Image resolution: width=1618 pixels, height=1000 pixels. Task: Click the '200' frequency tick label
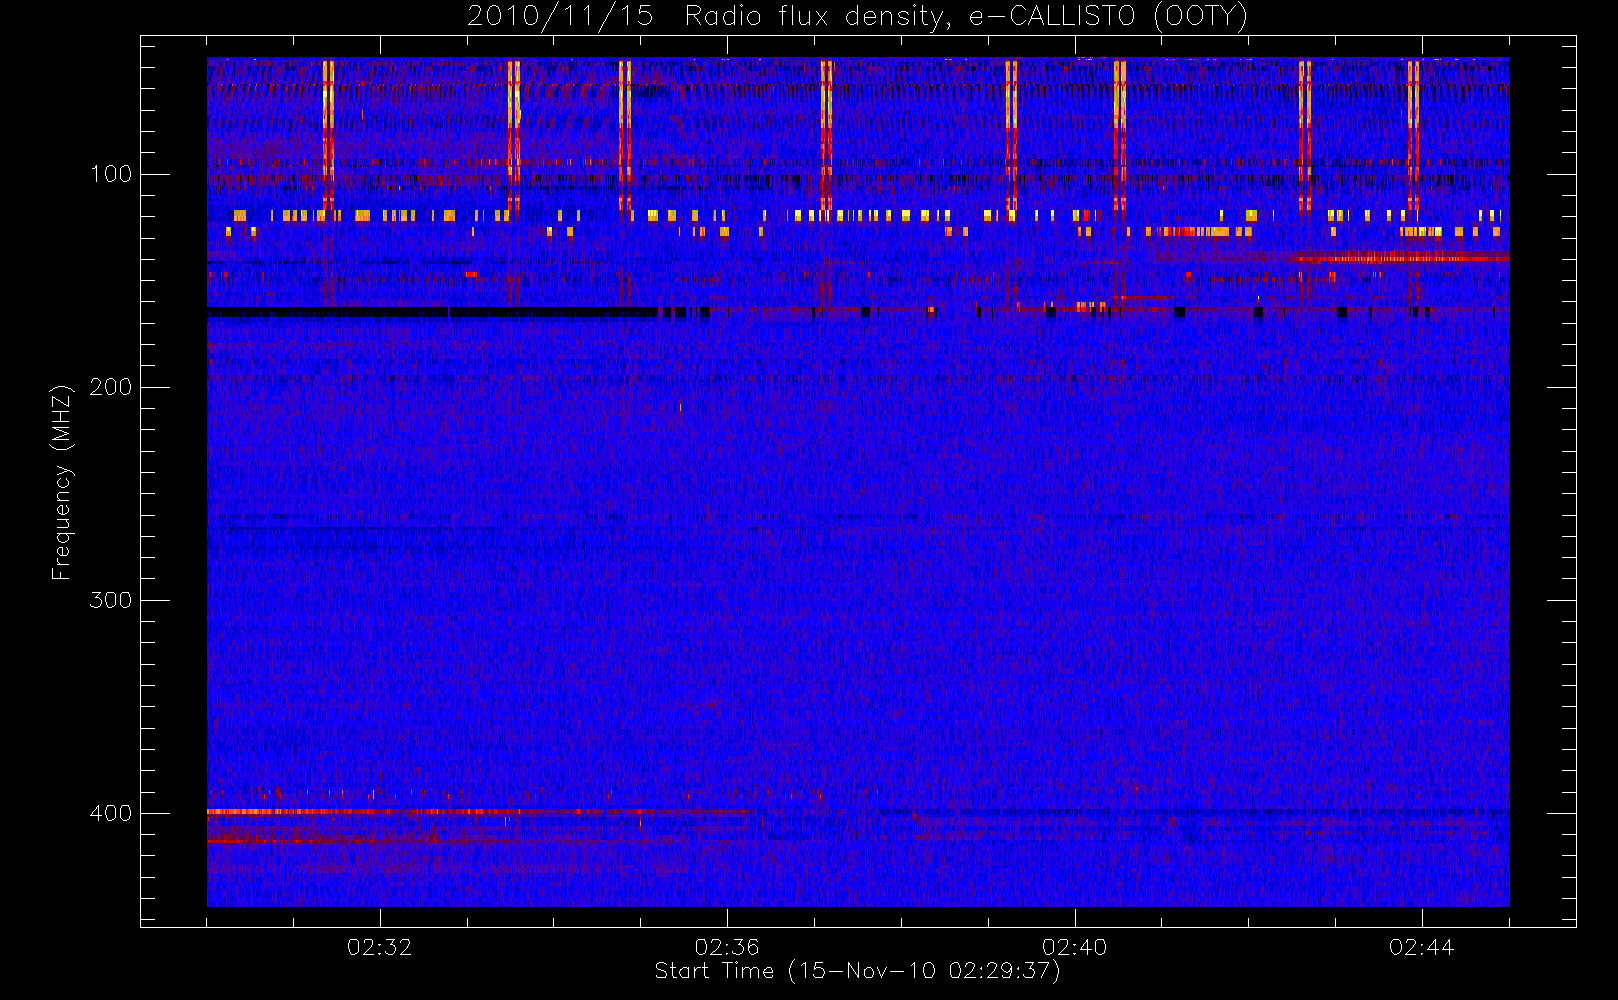click(x=110, y=387)
